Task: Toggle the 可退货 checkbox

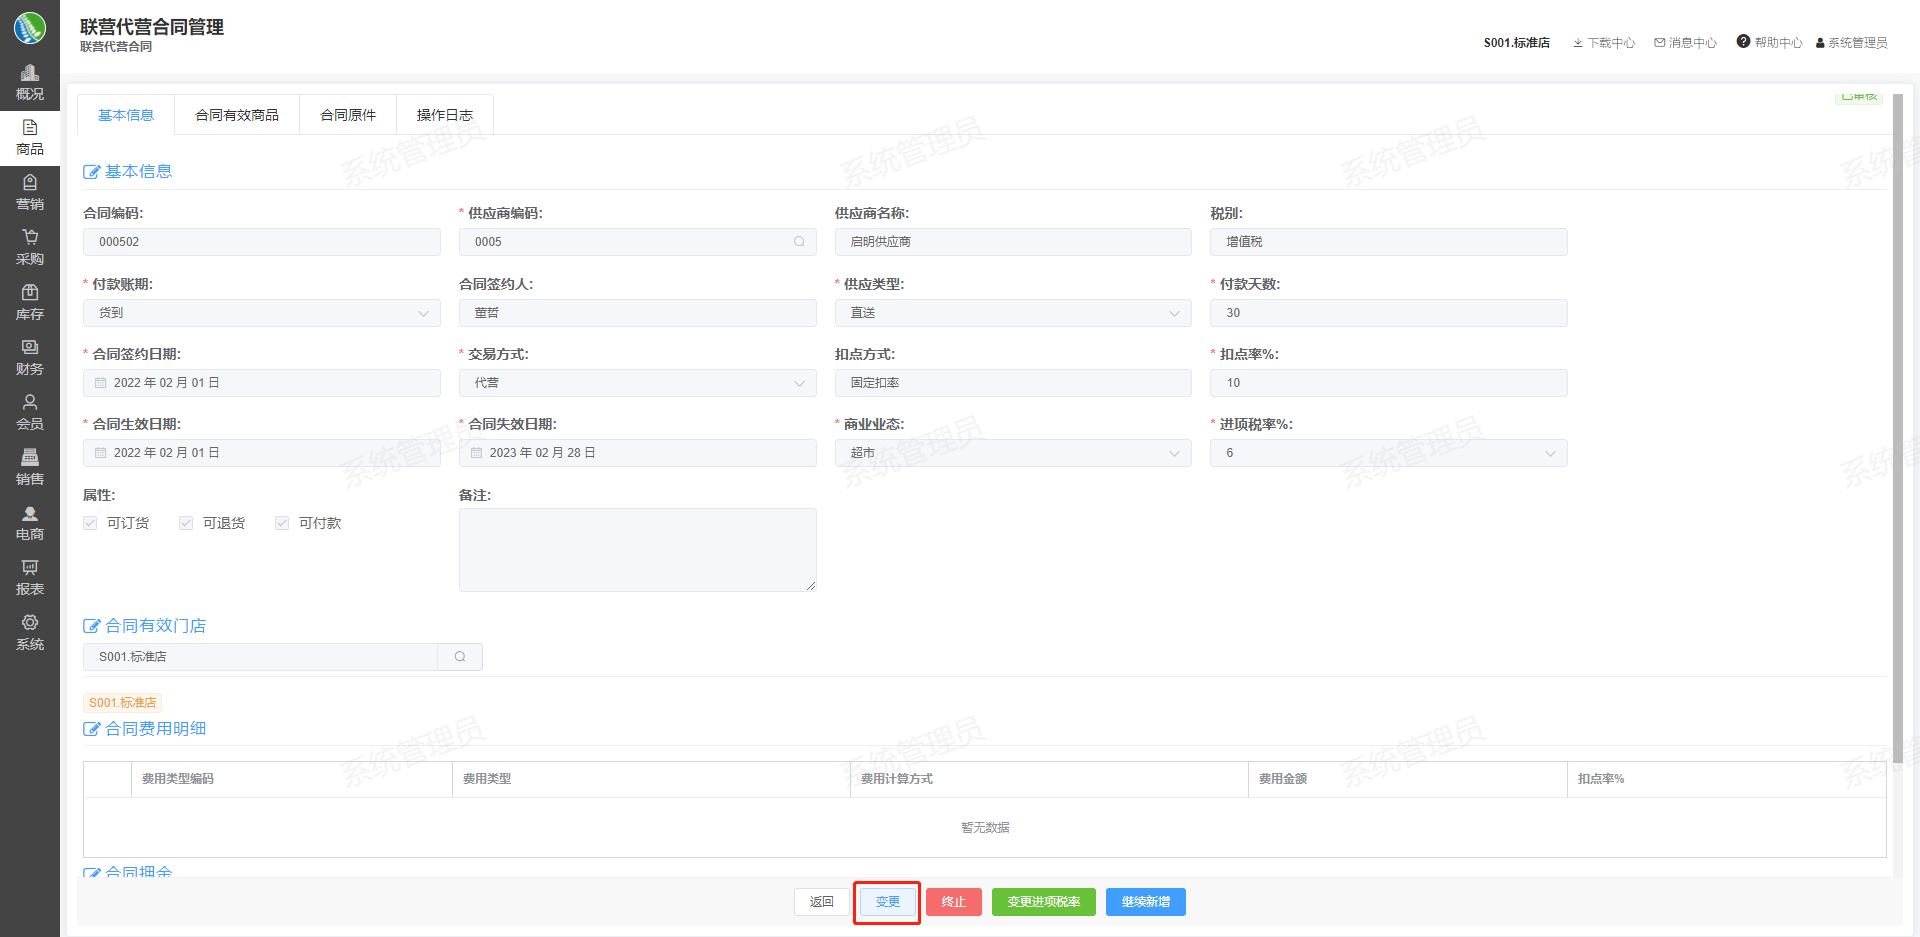Action: tap(186, 523)
